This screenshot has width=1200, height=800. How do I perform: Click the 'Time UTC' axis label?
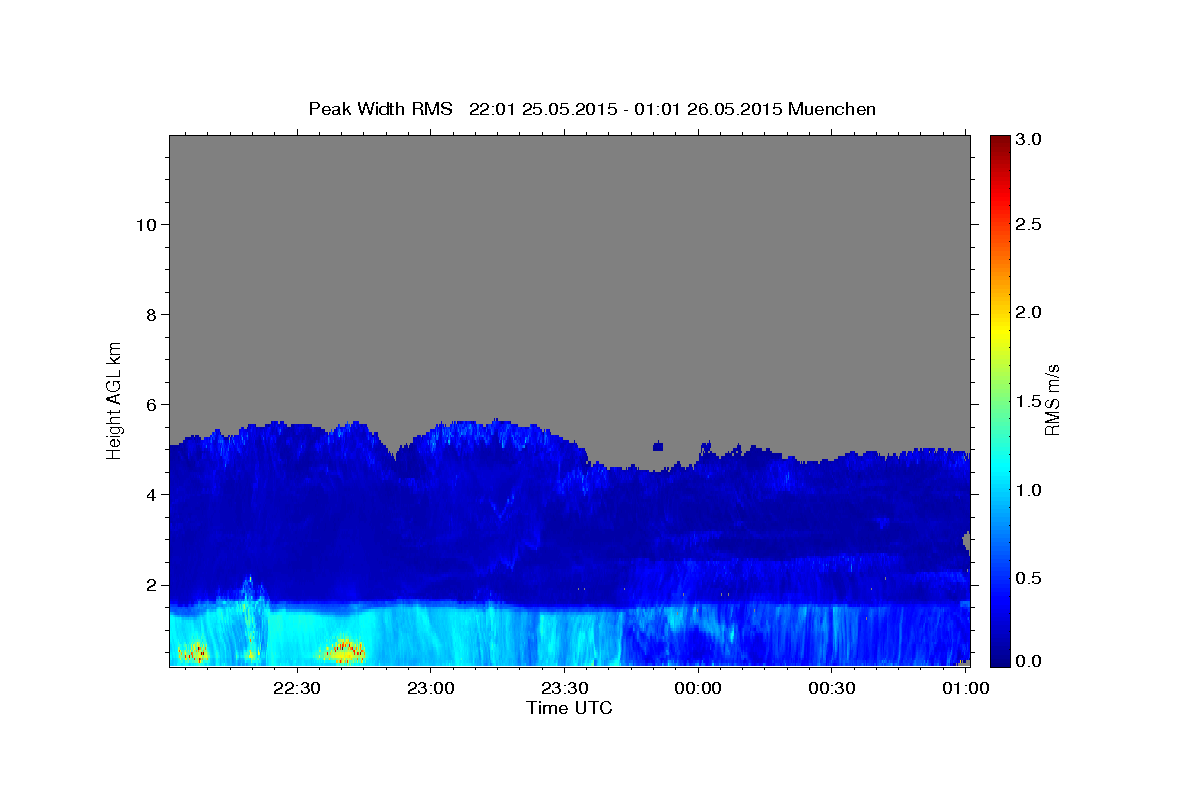pos(569,708)
